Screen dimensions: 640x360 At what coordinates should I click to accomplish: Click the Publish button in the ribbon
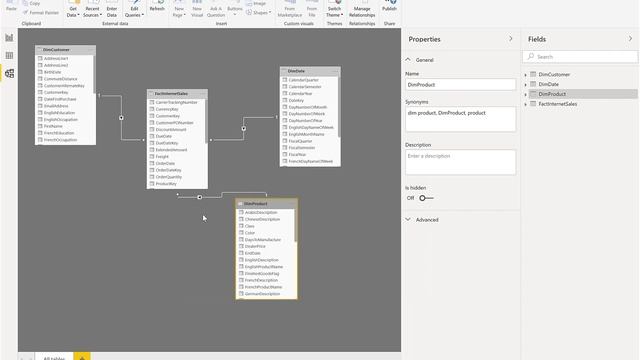389,7
